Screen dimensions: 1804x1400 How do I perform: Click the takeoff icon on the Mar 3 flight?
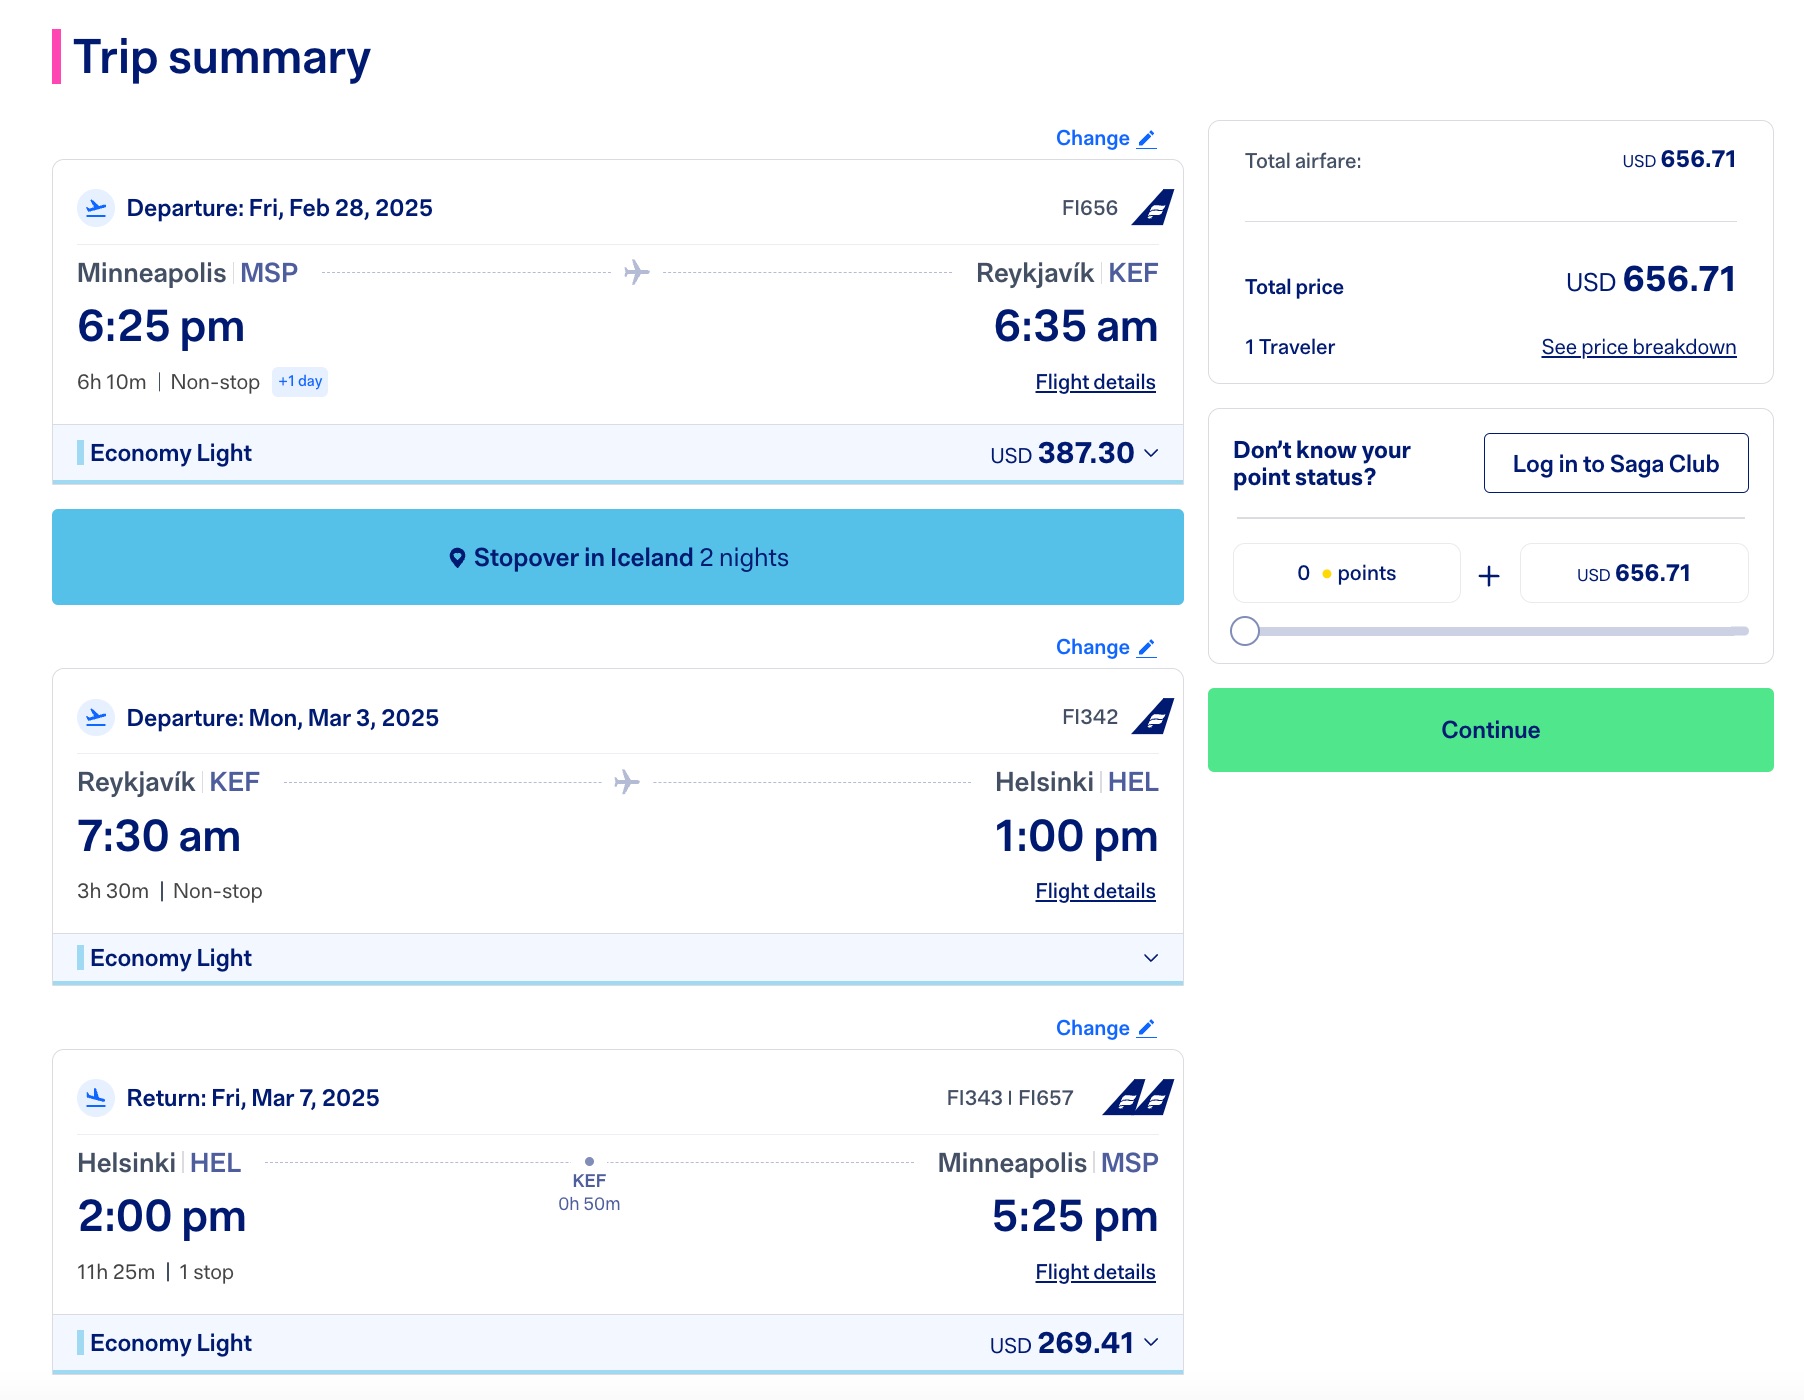point(95,717)
